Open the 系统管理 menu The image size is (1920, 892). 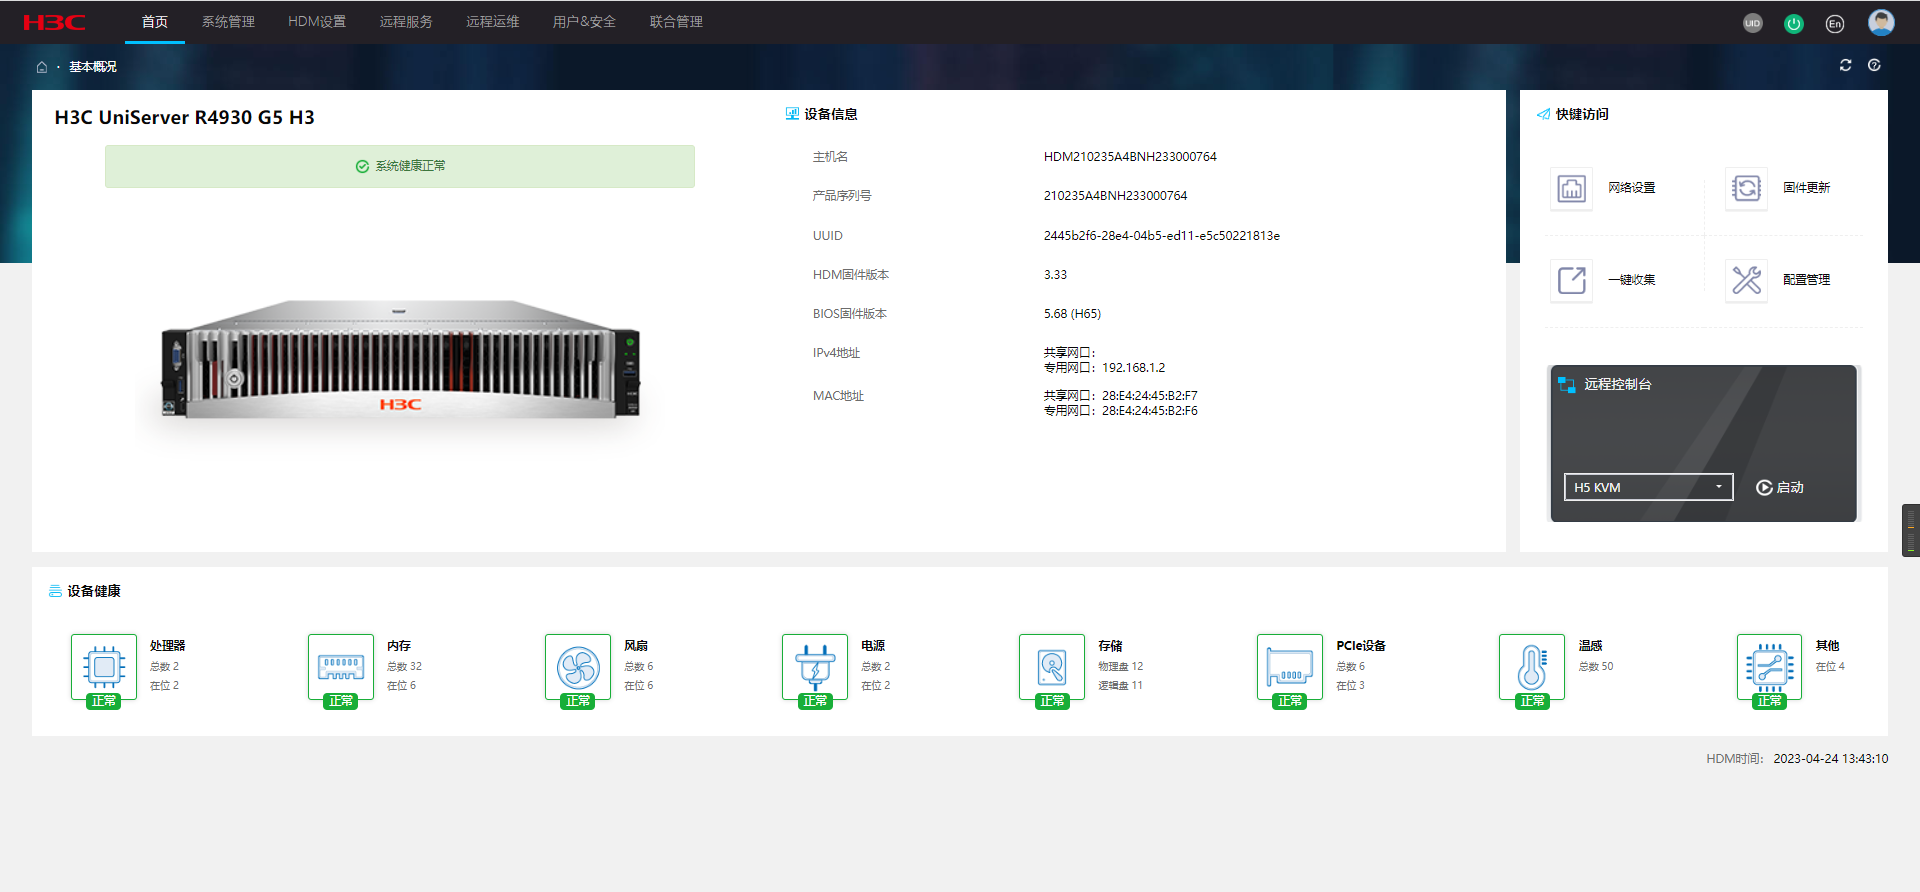228,22
